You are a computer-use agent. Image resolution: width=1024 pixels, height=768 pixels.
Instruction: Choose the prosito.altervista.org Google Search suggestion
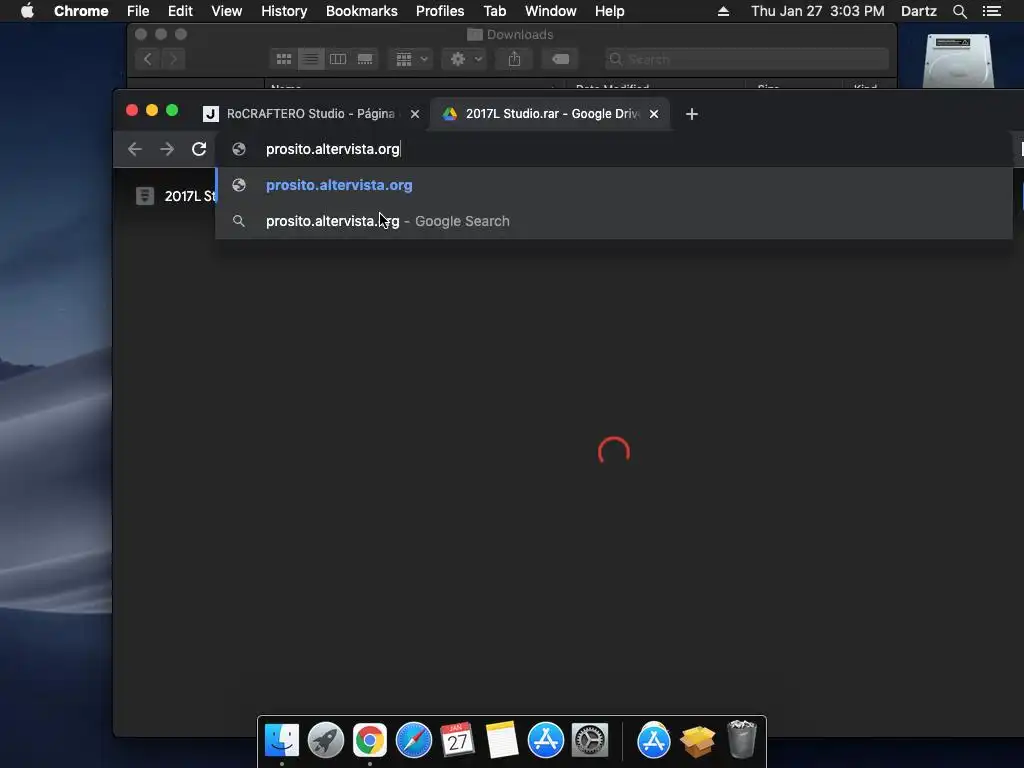coord(614,221)
